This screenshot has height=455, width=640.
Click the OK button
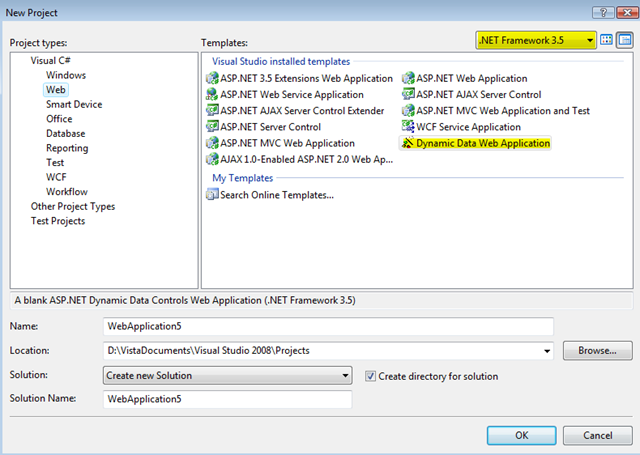point(521,435)
